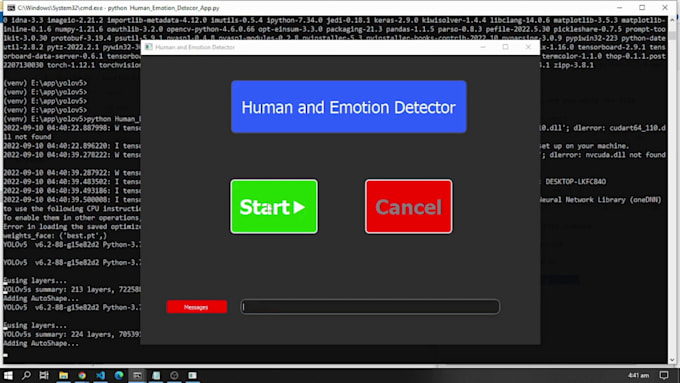
Task: Click 'nvcuda.dll not found' console text
Action: click(x=626, y=155)
